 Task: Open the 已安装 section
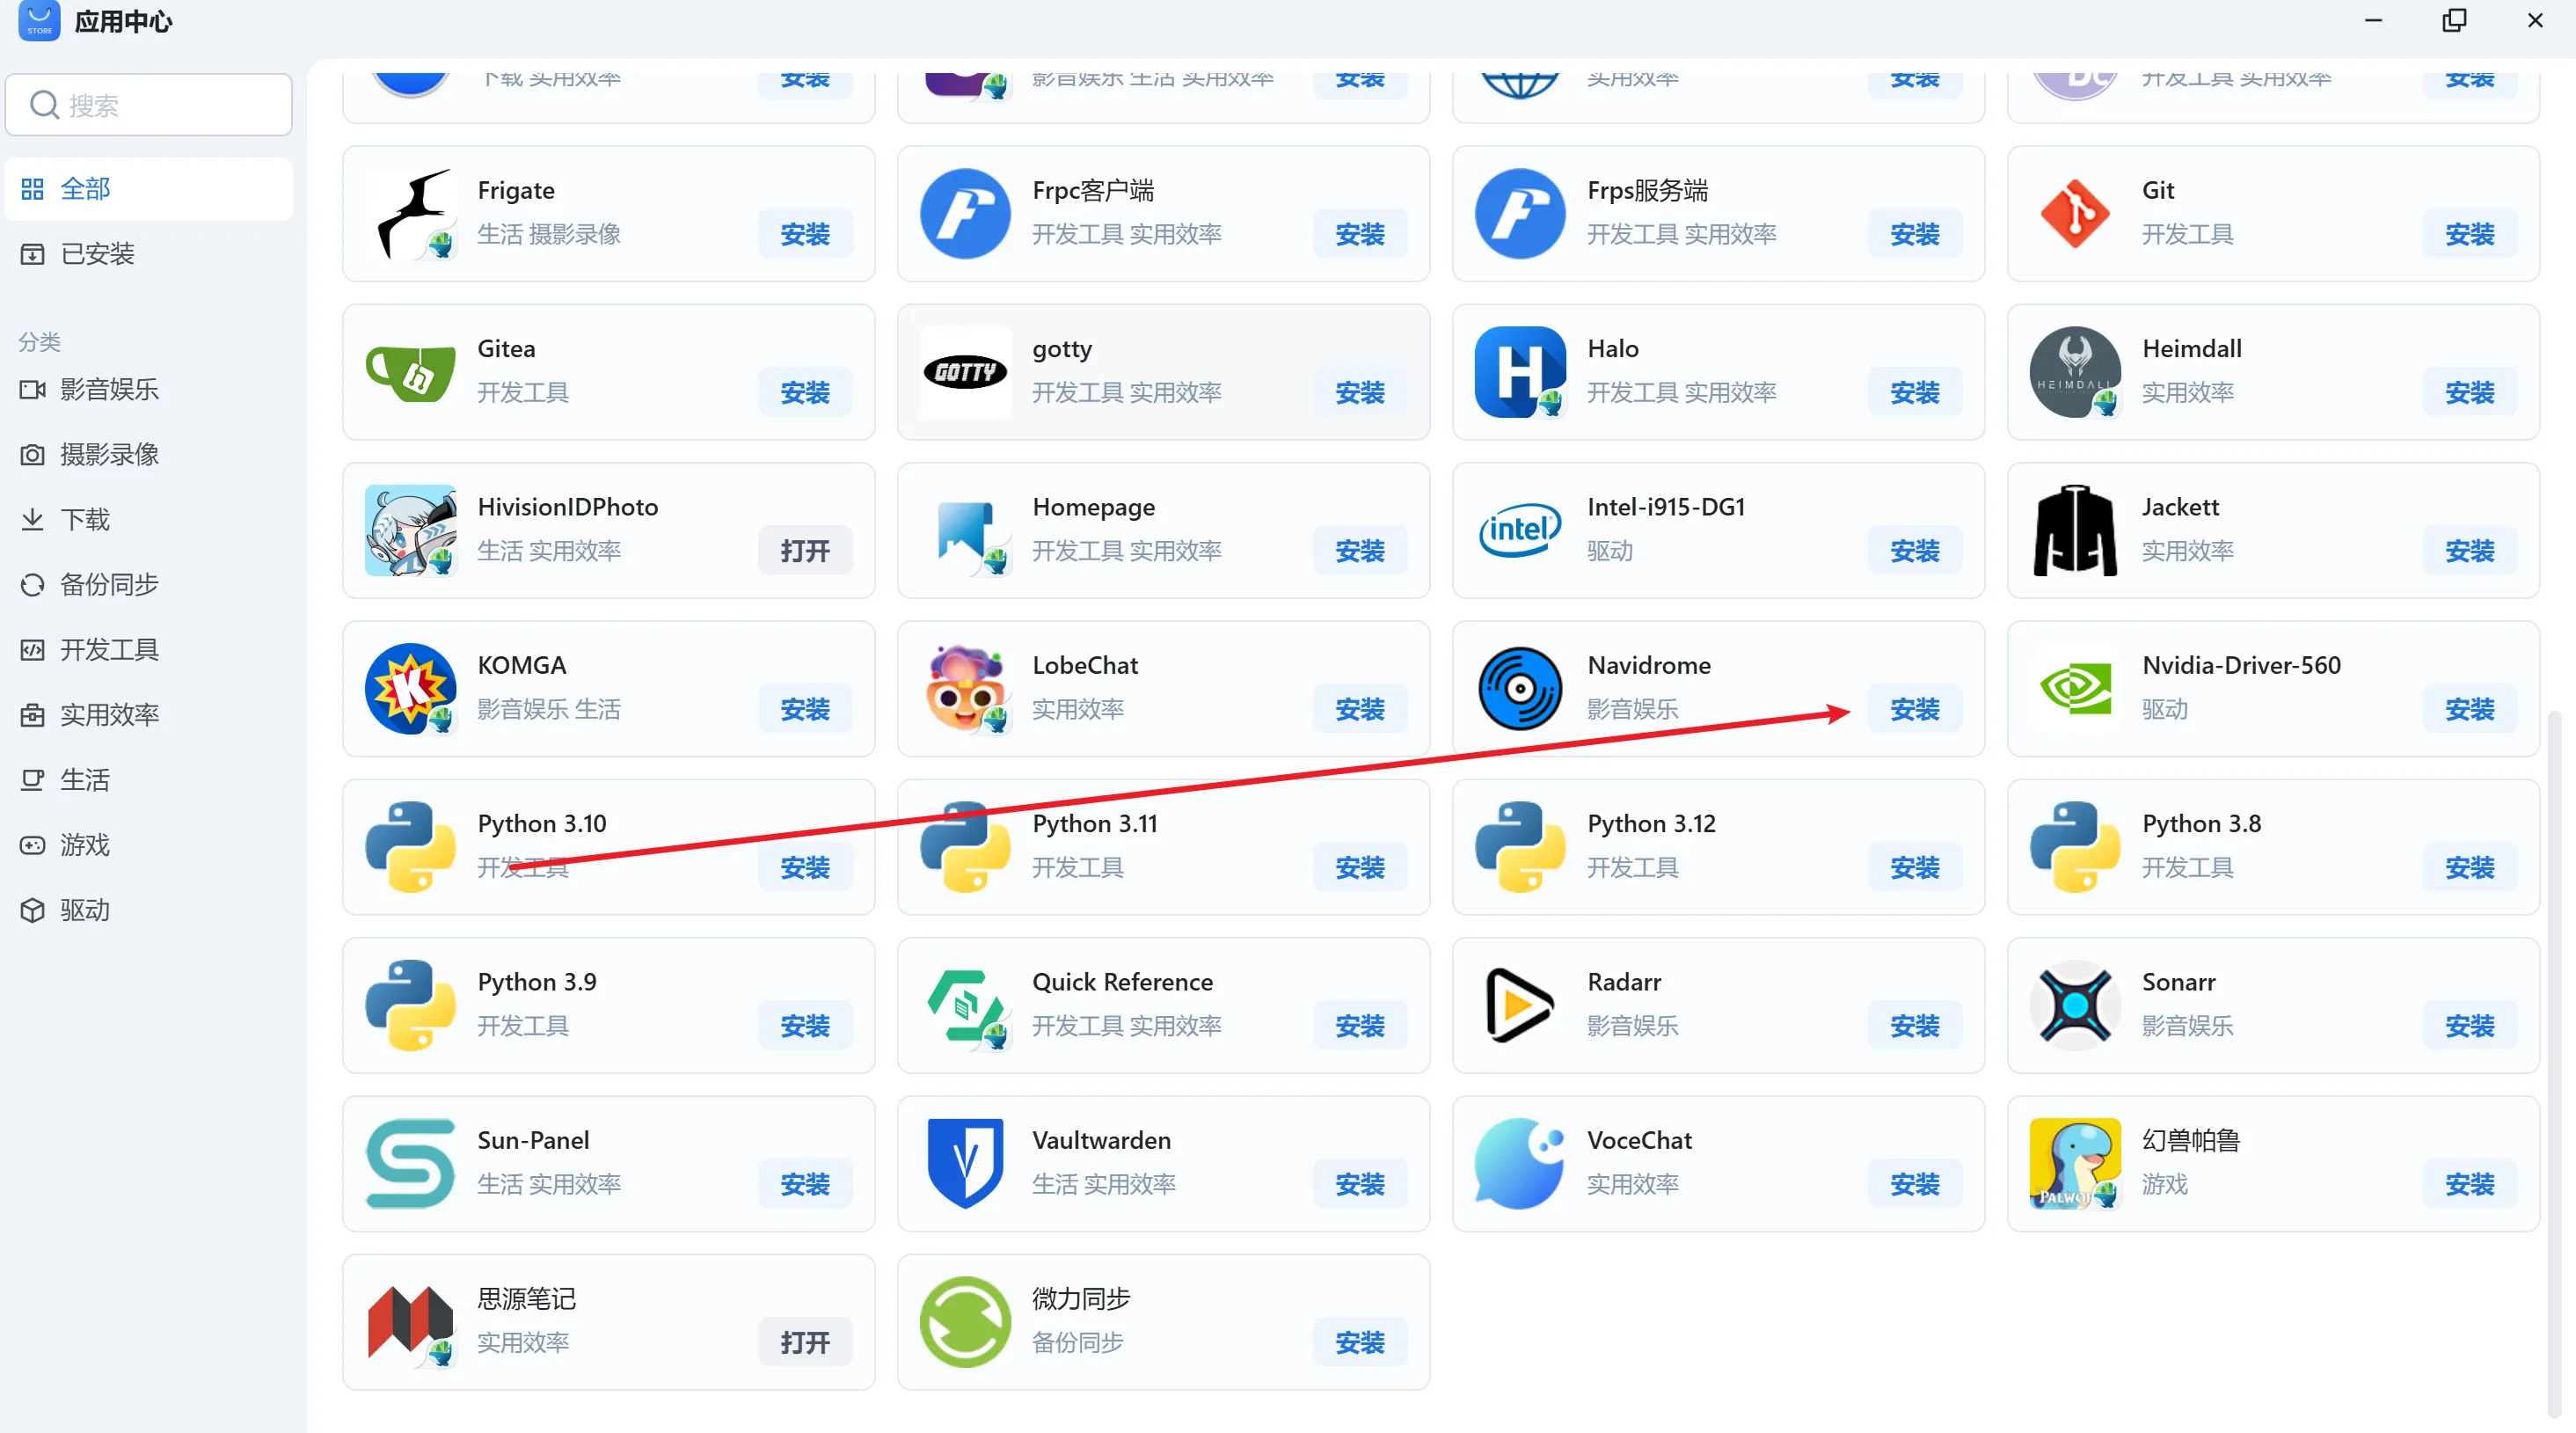point(148,254)
